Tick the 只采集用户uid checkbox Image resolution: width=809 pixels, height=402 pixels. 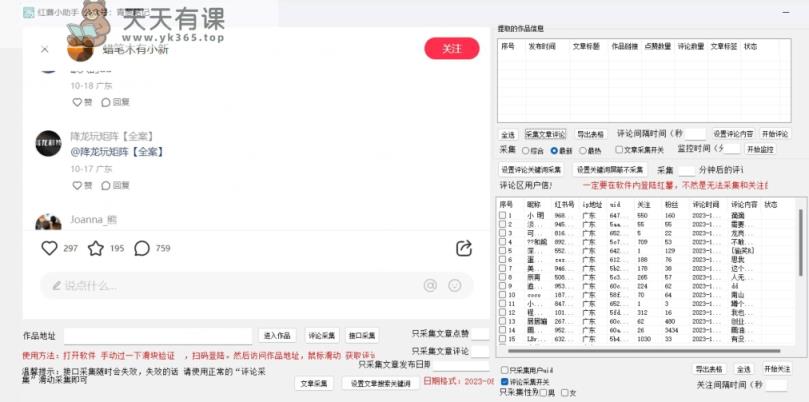click(505, 370)
